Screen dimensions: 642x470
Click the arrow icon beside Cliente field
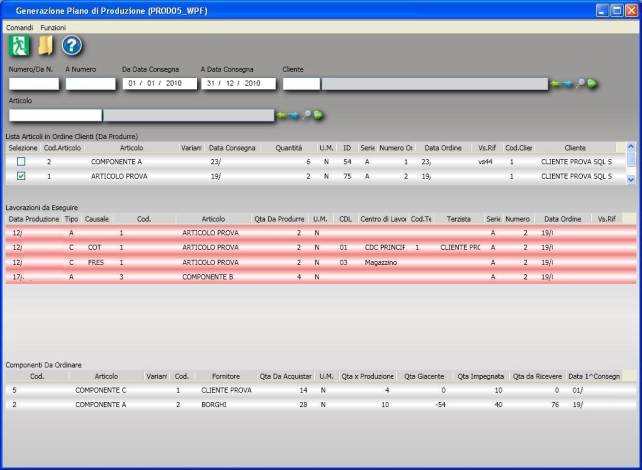pos(564,84)
